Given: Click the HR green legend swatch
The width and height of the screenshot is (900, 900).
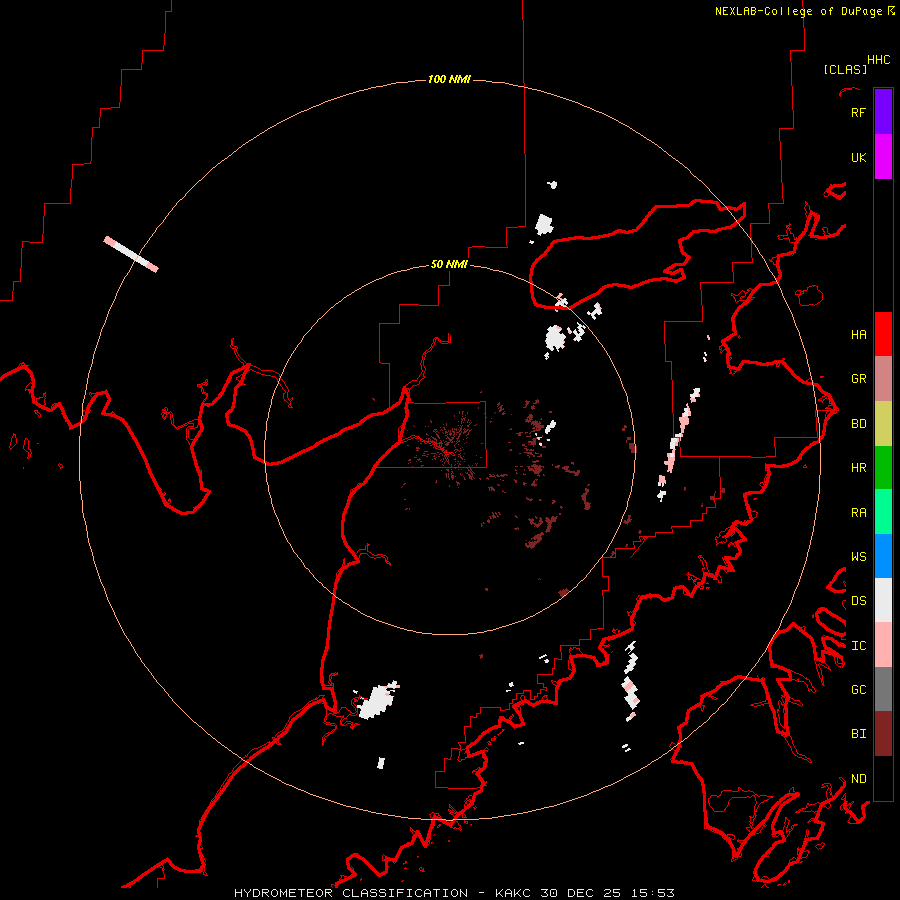Looking at the screenshot, I should [x=883, y=468].
